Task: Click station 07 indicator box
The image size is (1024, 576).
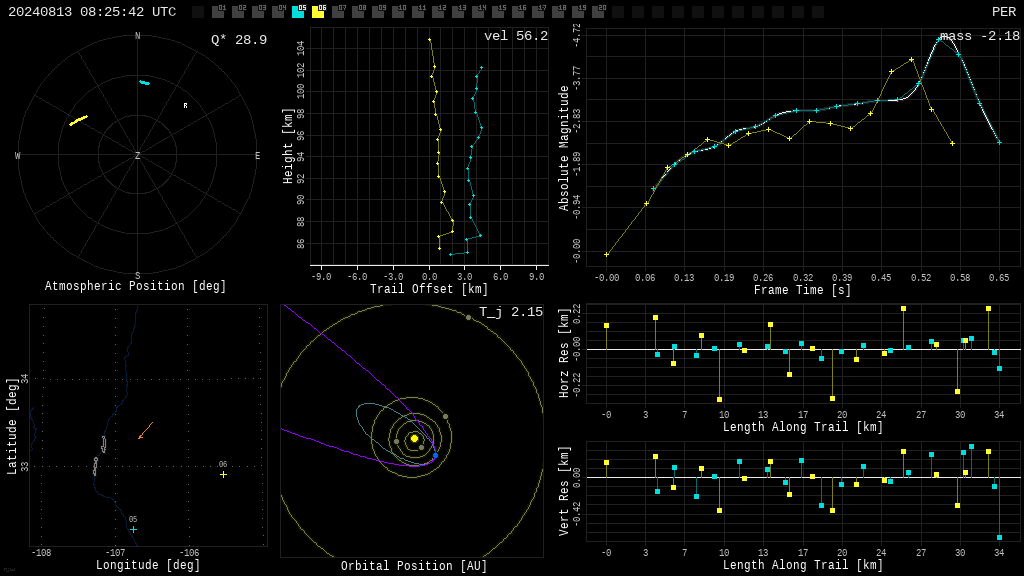Action: (338, 12)
